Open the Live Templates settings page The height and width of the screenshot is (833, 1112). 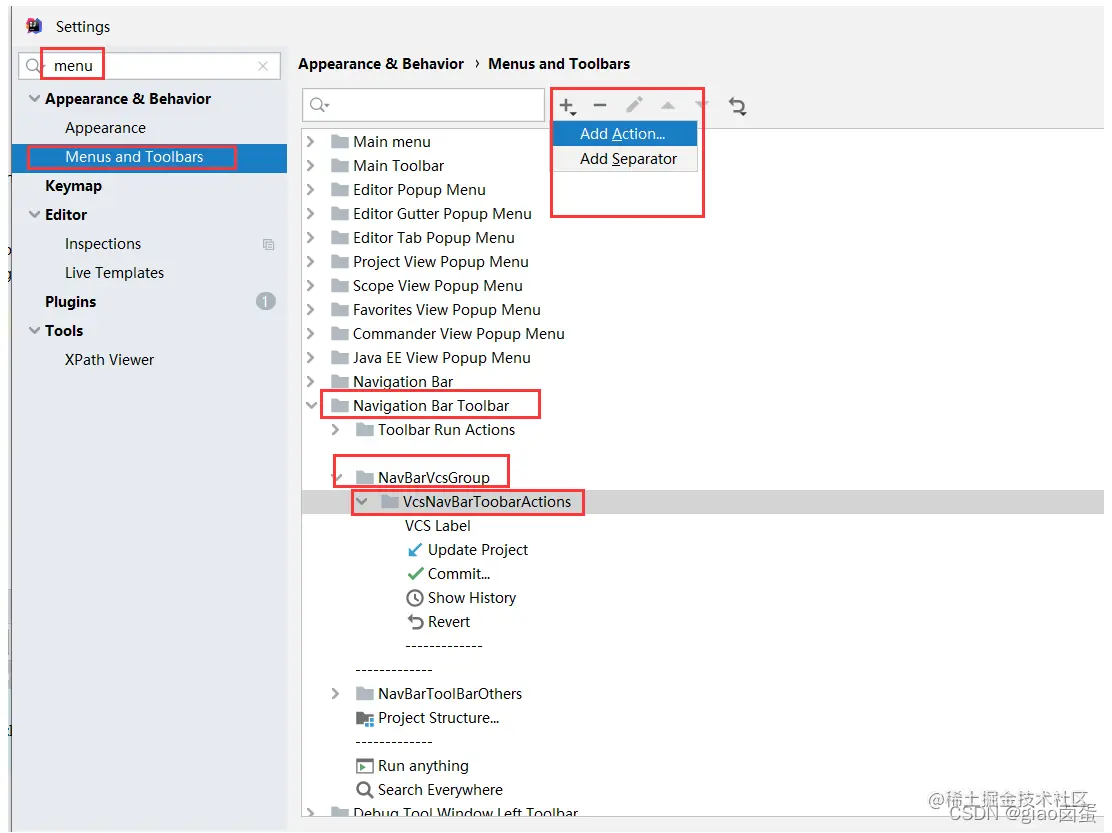(114, 273)
